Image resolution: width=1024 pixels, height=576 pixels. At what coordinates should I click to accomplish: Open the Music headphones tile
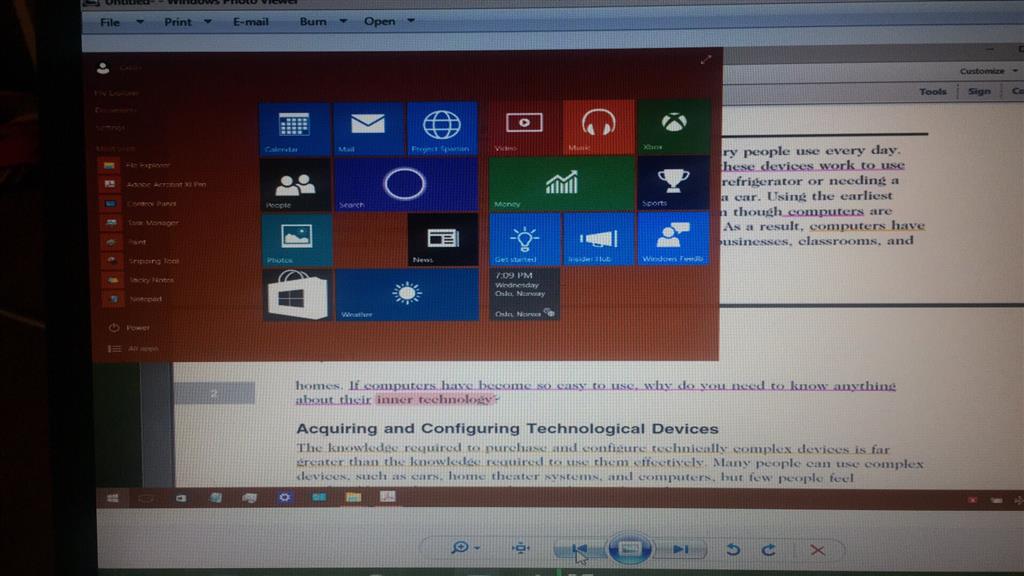(x=599, y=127)
